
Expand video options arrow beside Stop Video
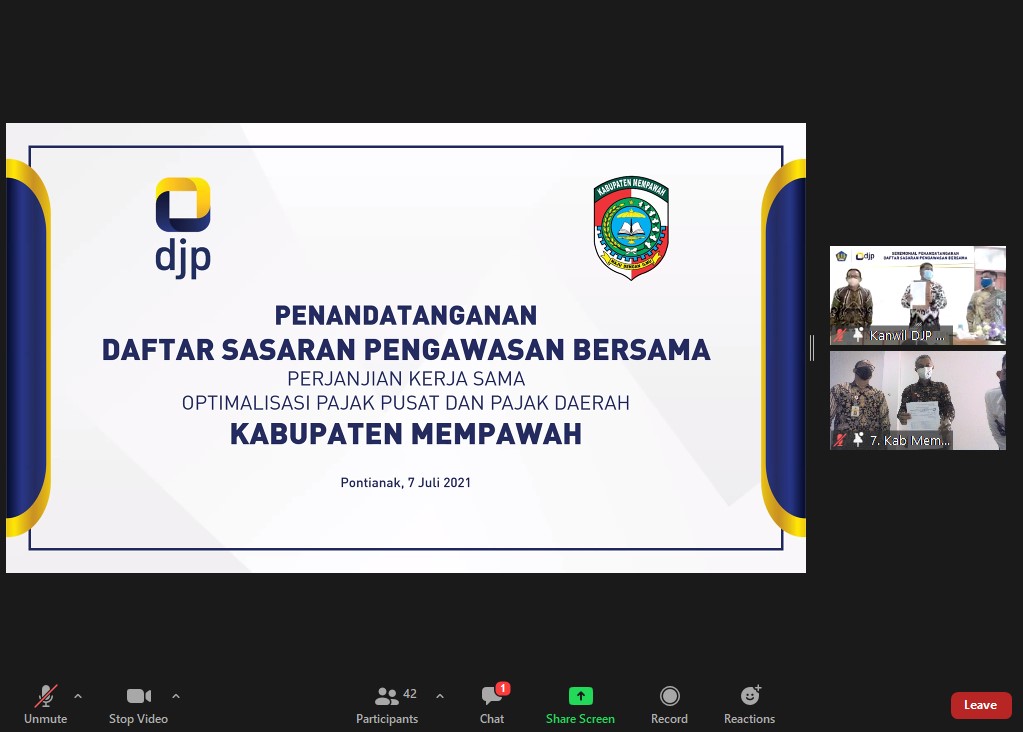point(176,696)
